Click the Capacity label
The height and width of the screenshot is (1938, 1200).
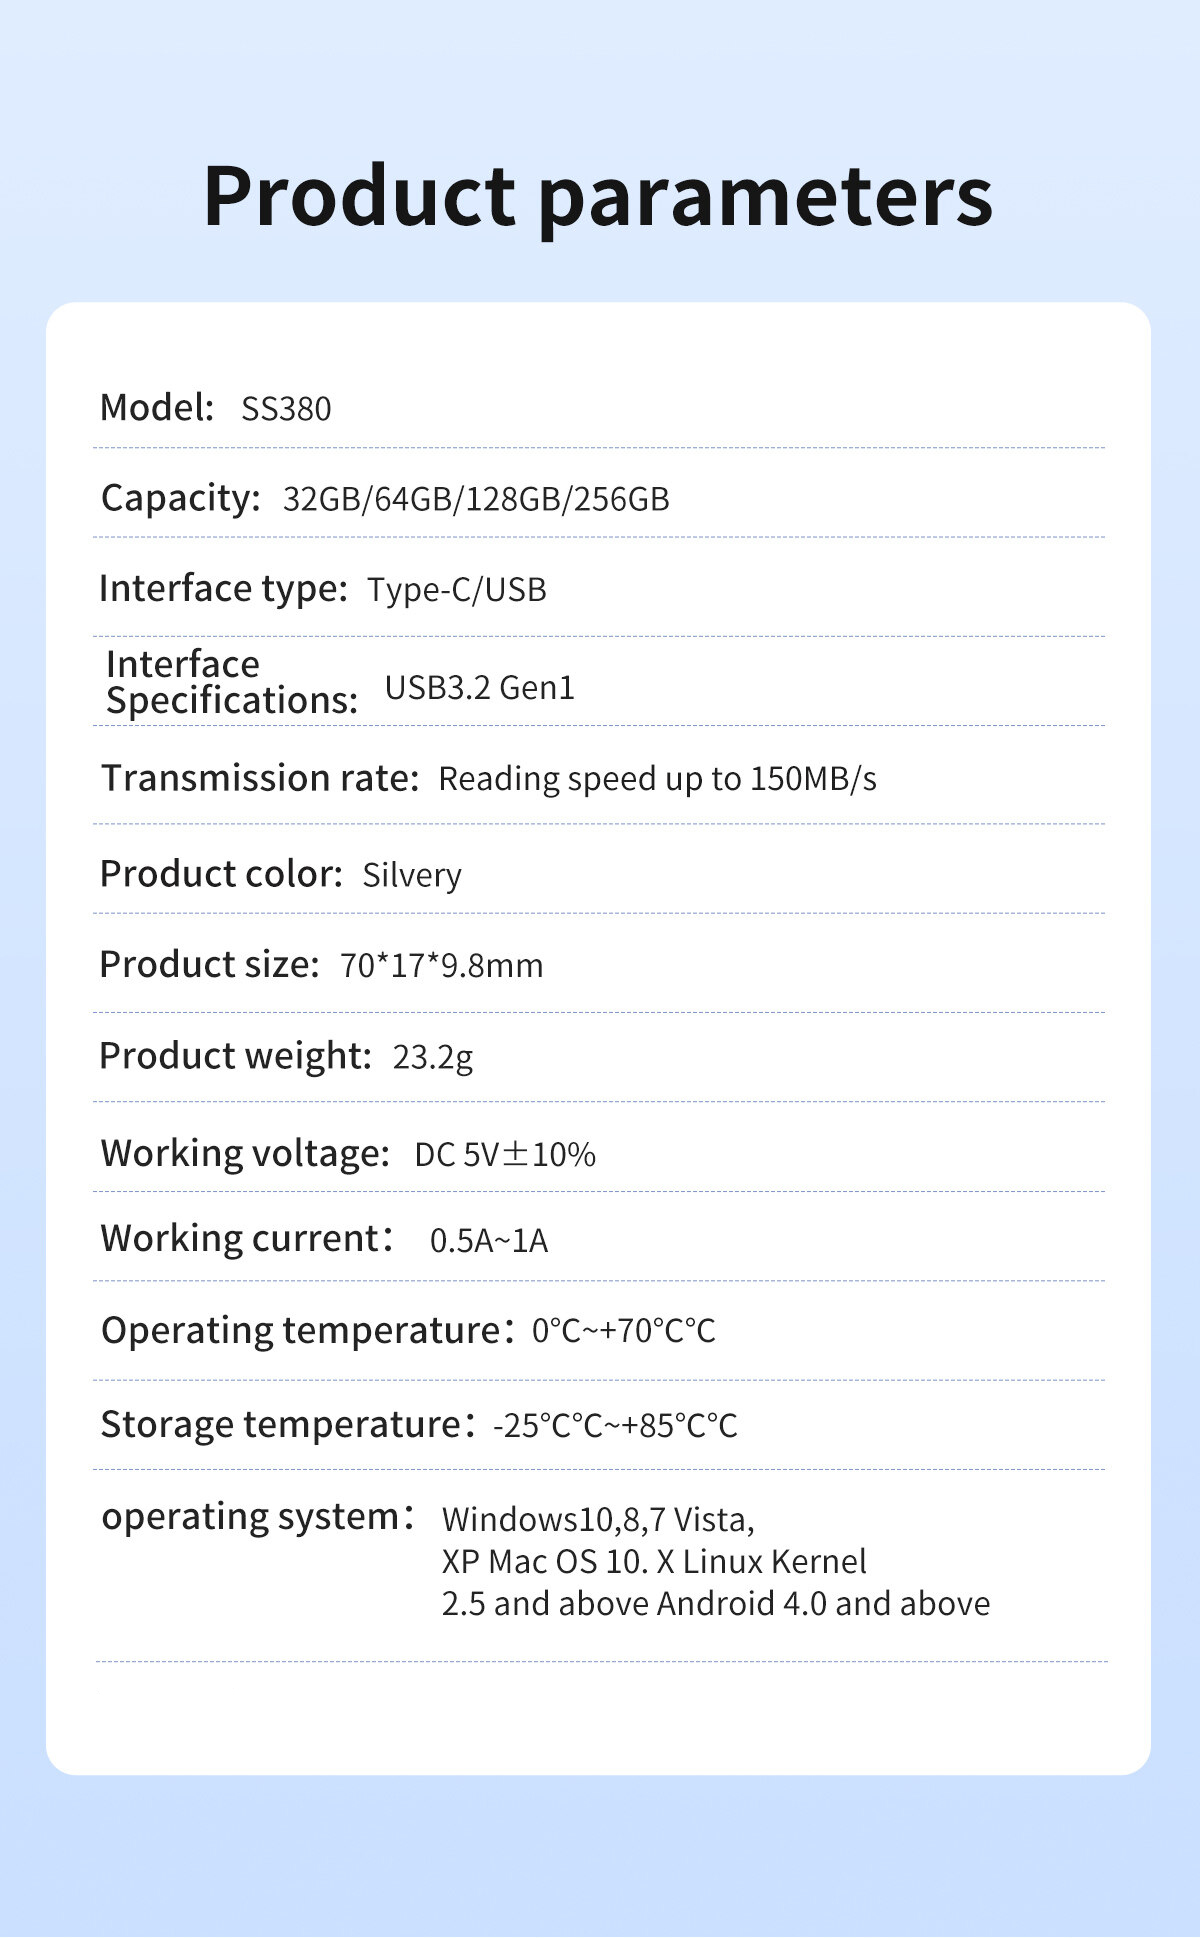pyautogui.click(x=181, y=498)
